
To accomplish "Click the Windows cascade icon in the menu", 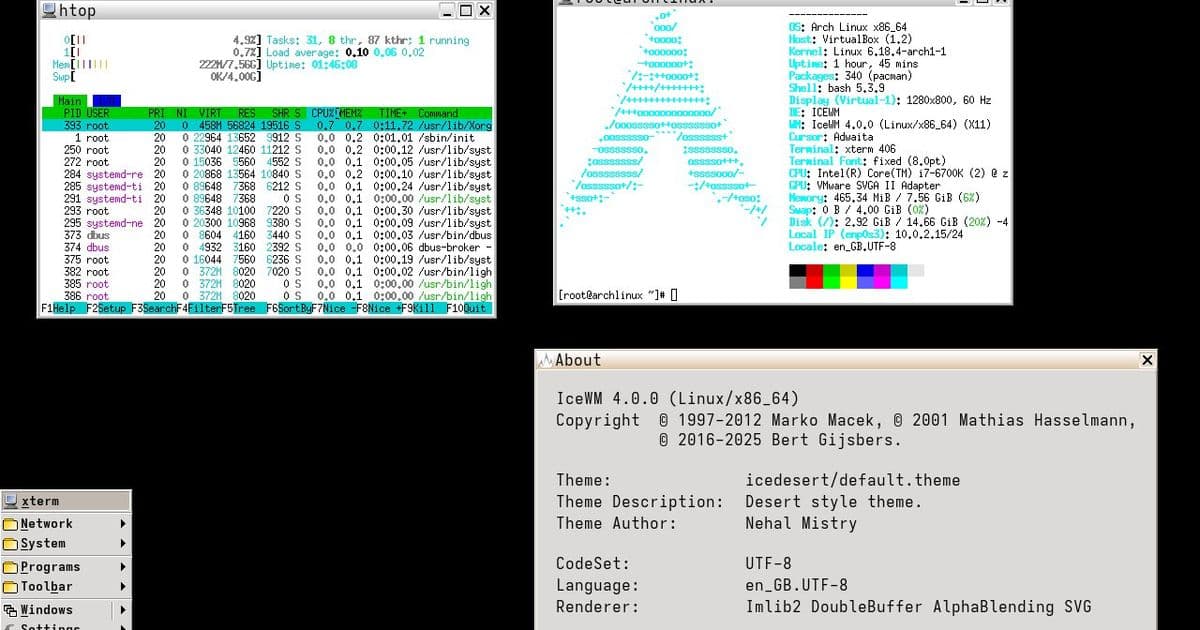I will point(10,609).
